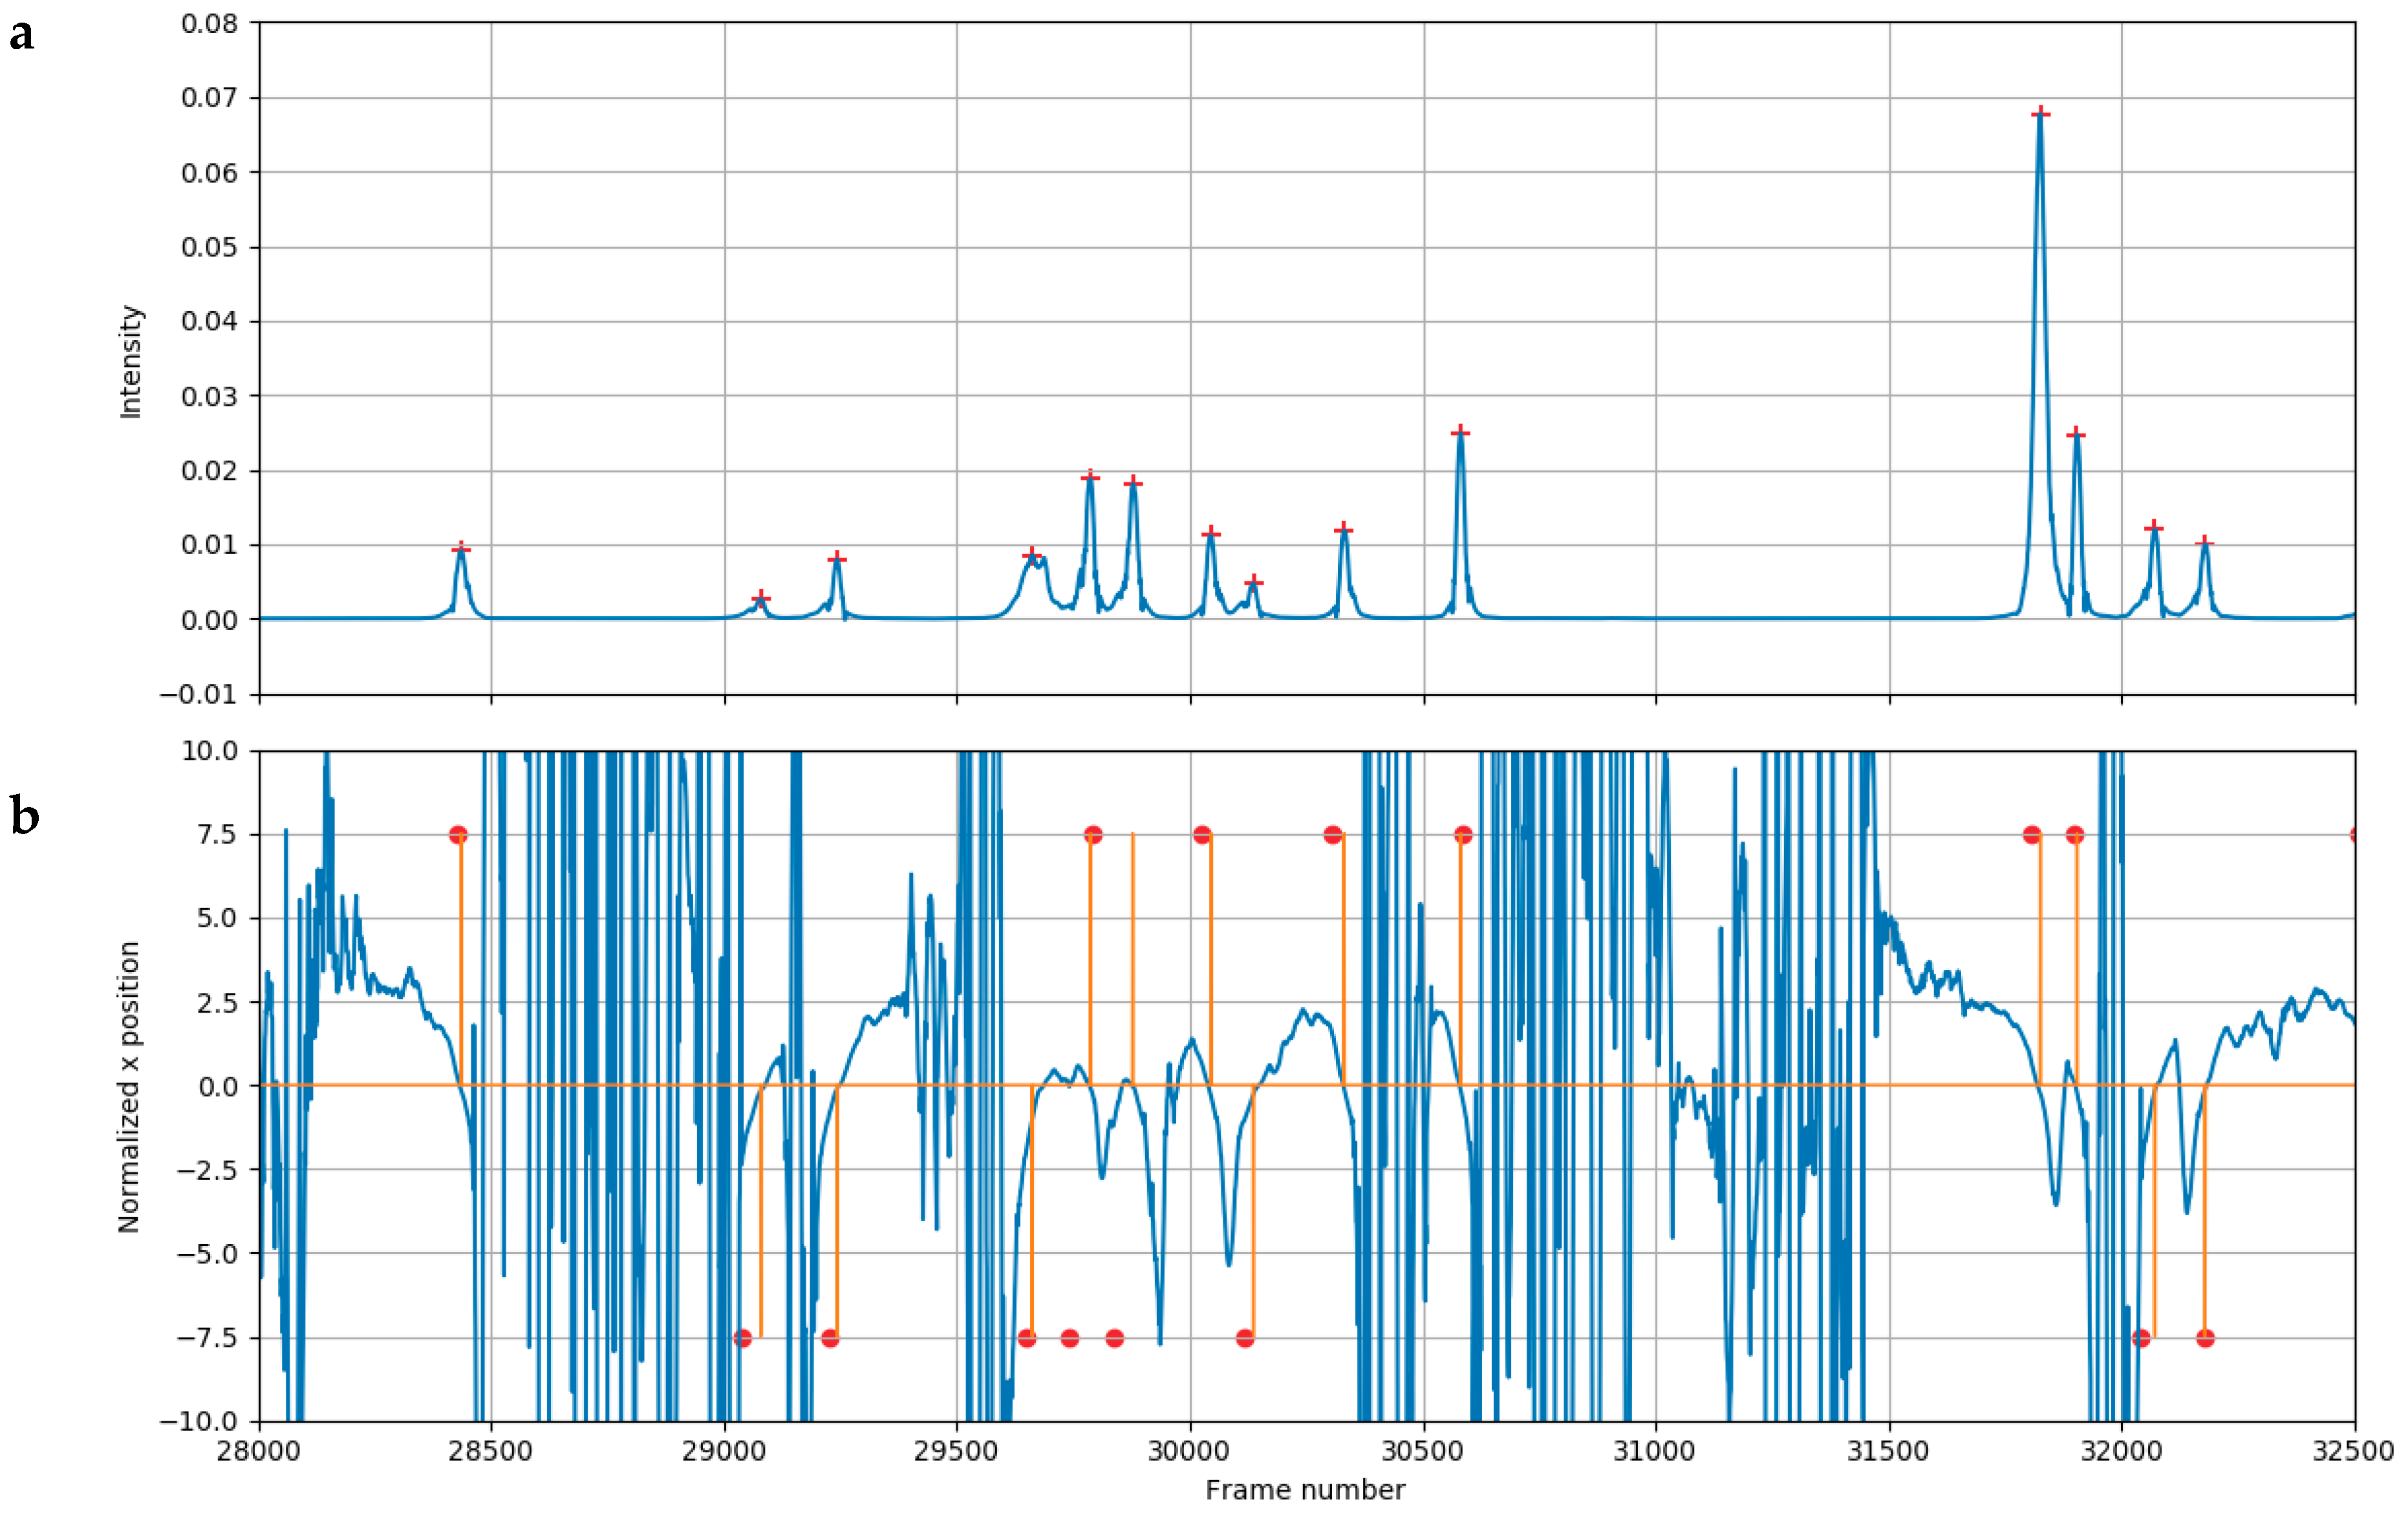Click the panel label 'a'
Image resolution: width=2408 pixels, height=1517 pixels.
(x=21, y=35)
